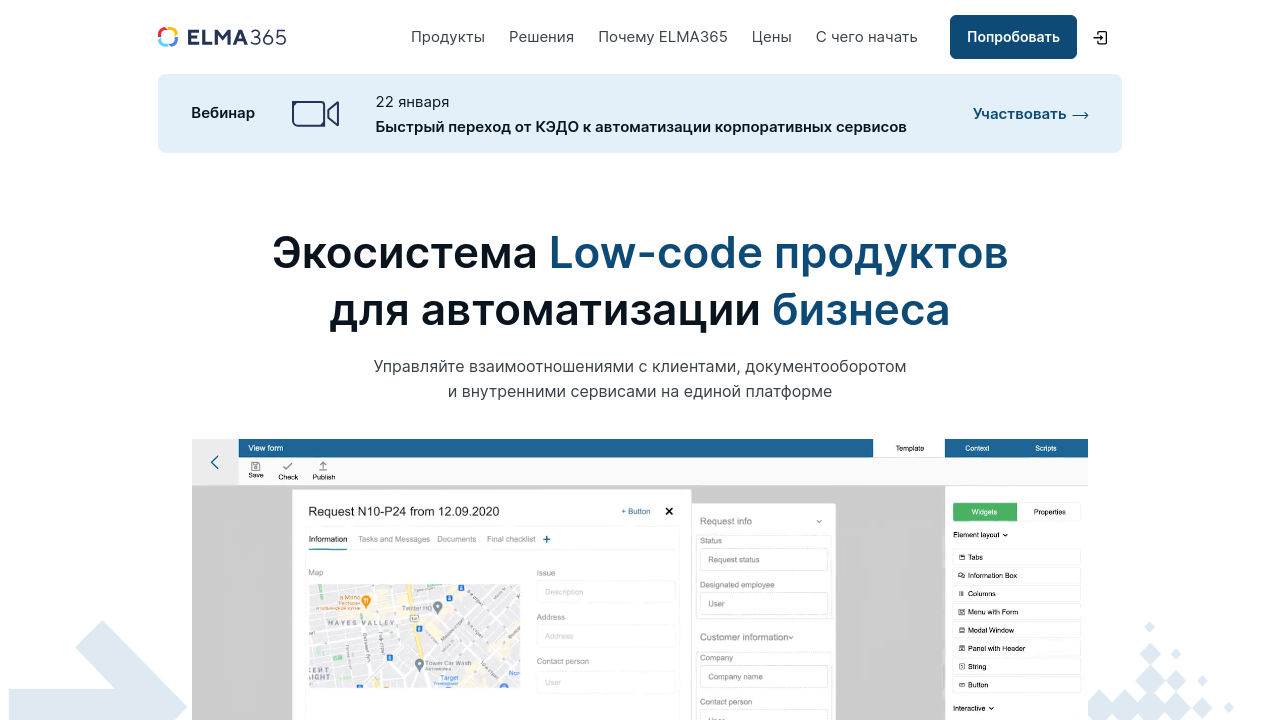
Task: Switch to the Context tab
Action: [977, 448]
